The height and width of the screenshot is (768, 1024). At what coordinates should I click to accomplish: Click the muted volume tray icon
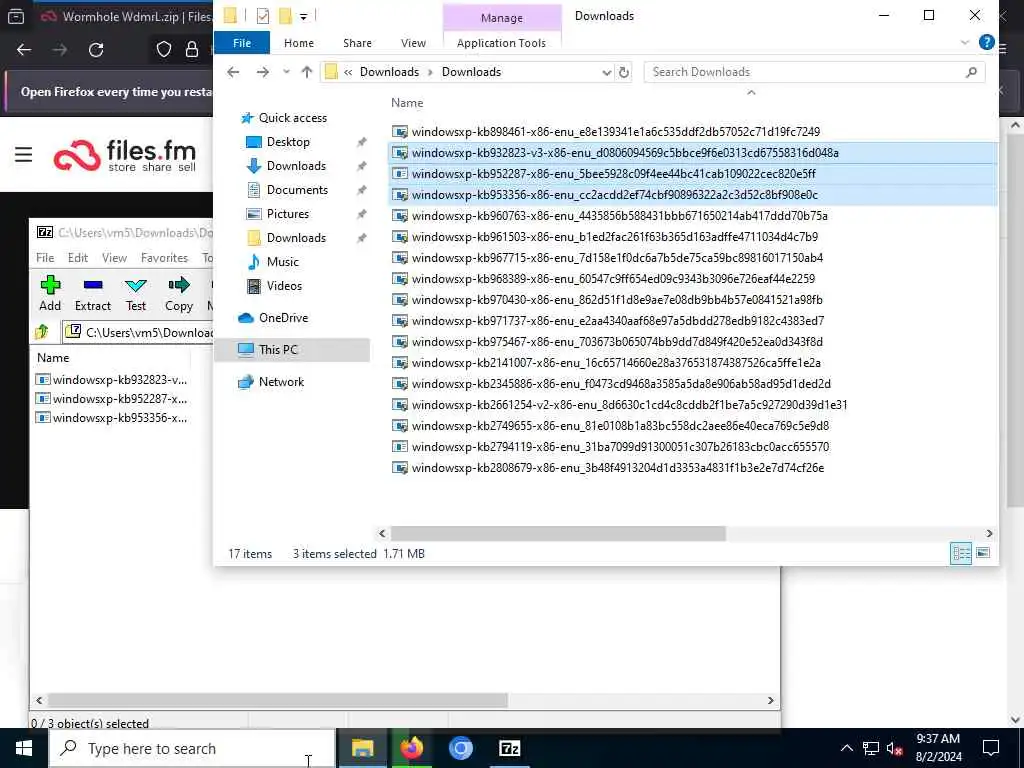(895, 748)
